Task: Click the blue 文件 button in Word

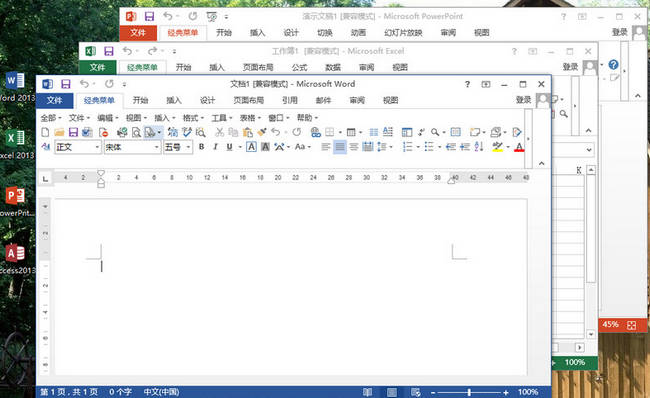Action: click(55, 100)
